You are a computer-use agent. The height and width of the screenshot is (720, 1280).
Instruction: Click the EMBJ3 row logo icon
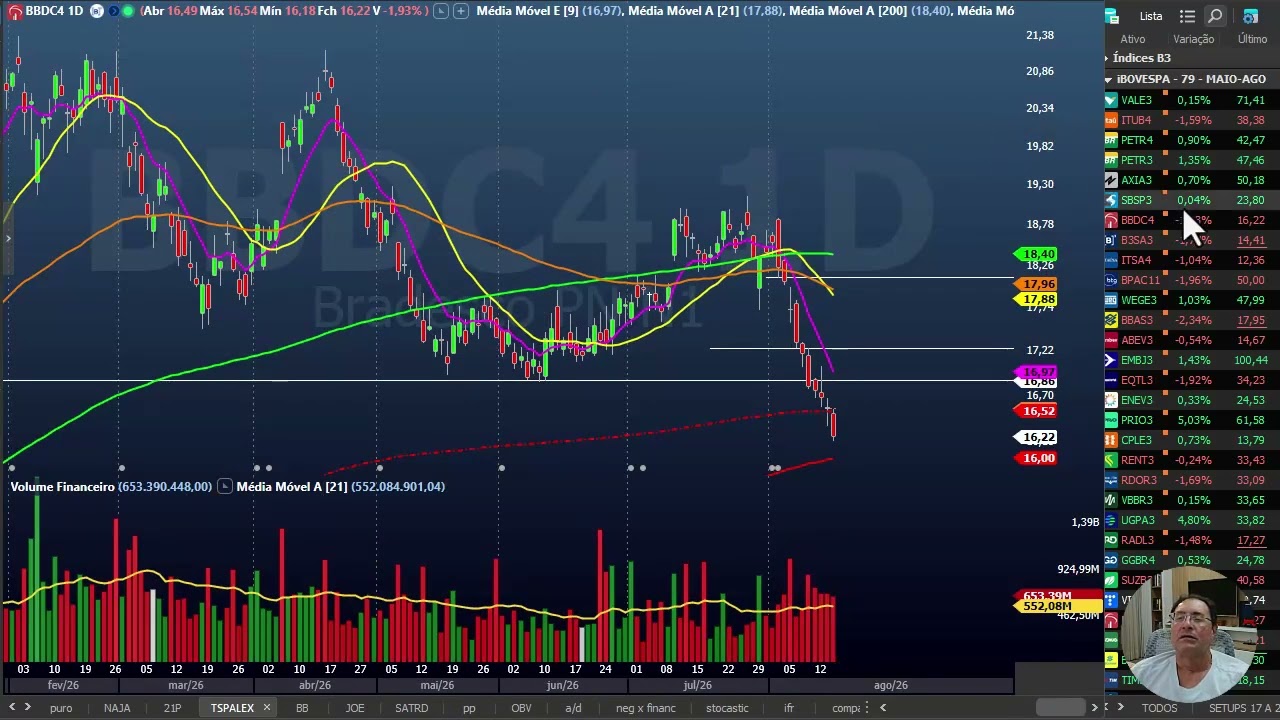1111,360
